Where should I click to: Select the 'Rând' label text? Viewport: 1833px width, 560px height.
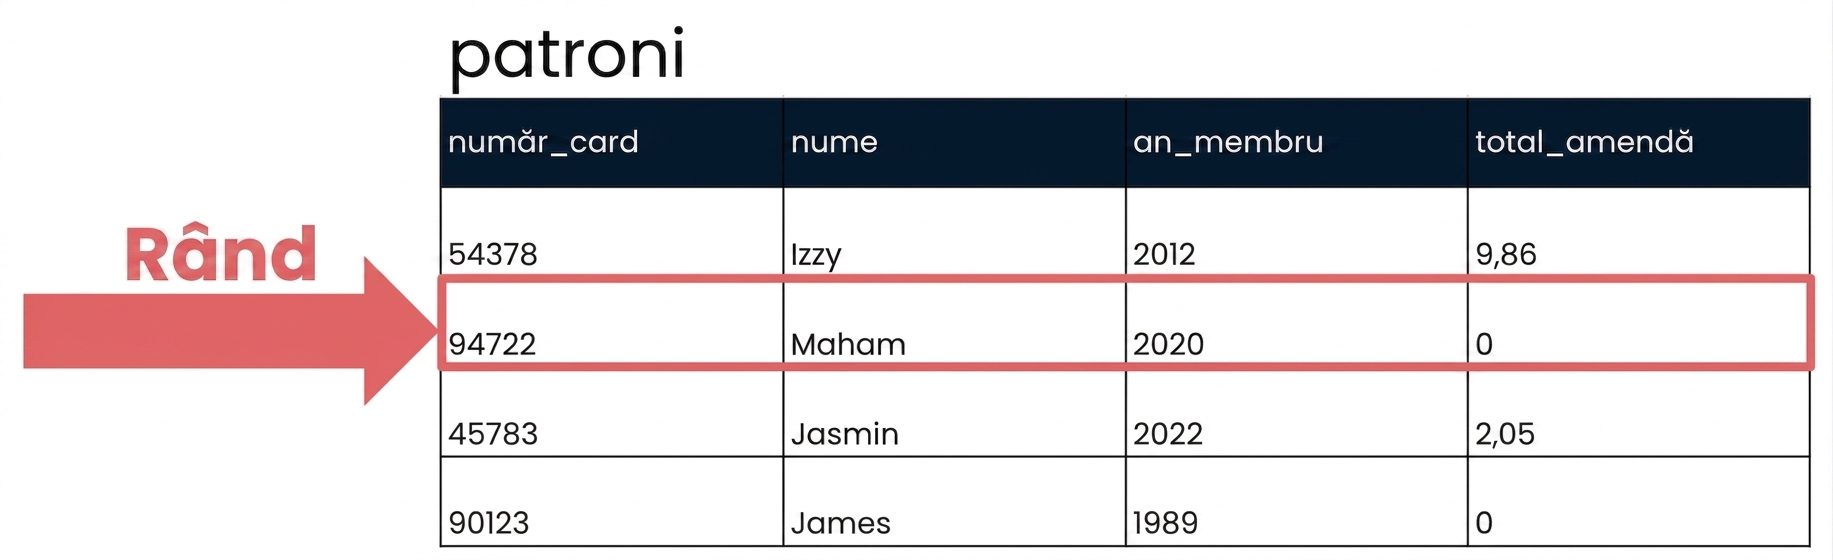pyautogui.click(x=220, y=254)
